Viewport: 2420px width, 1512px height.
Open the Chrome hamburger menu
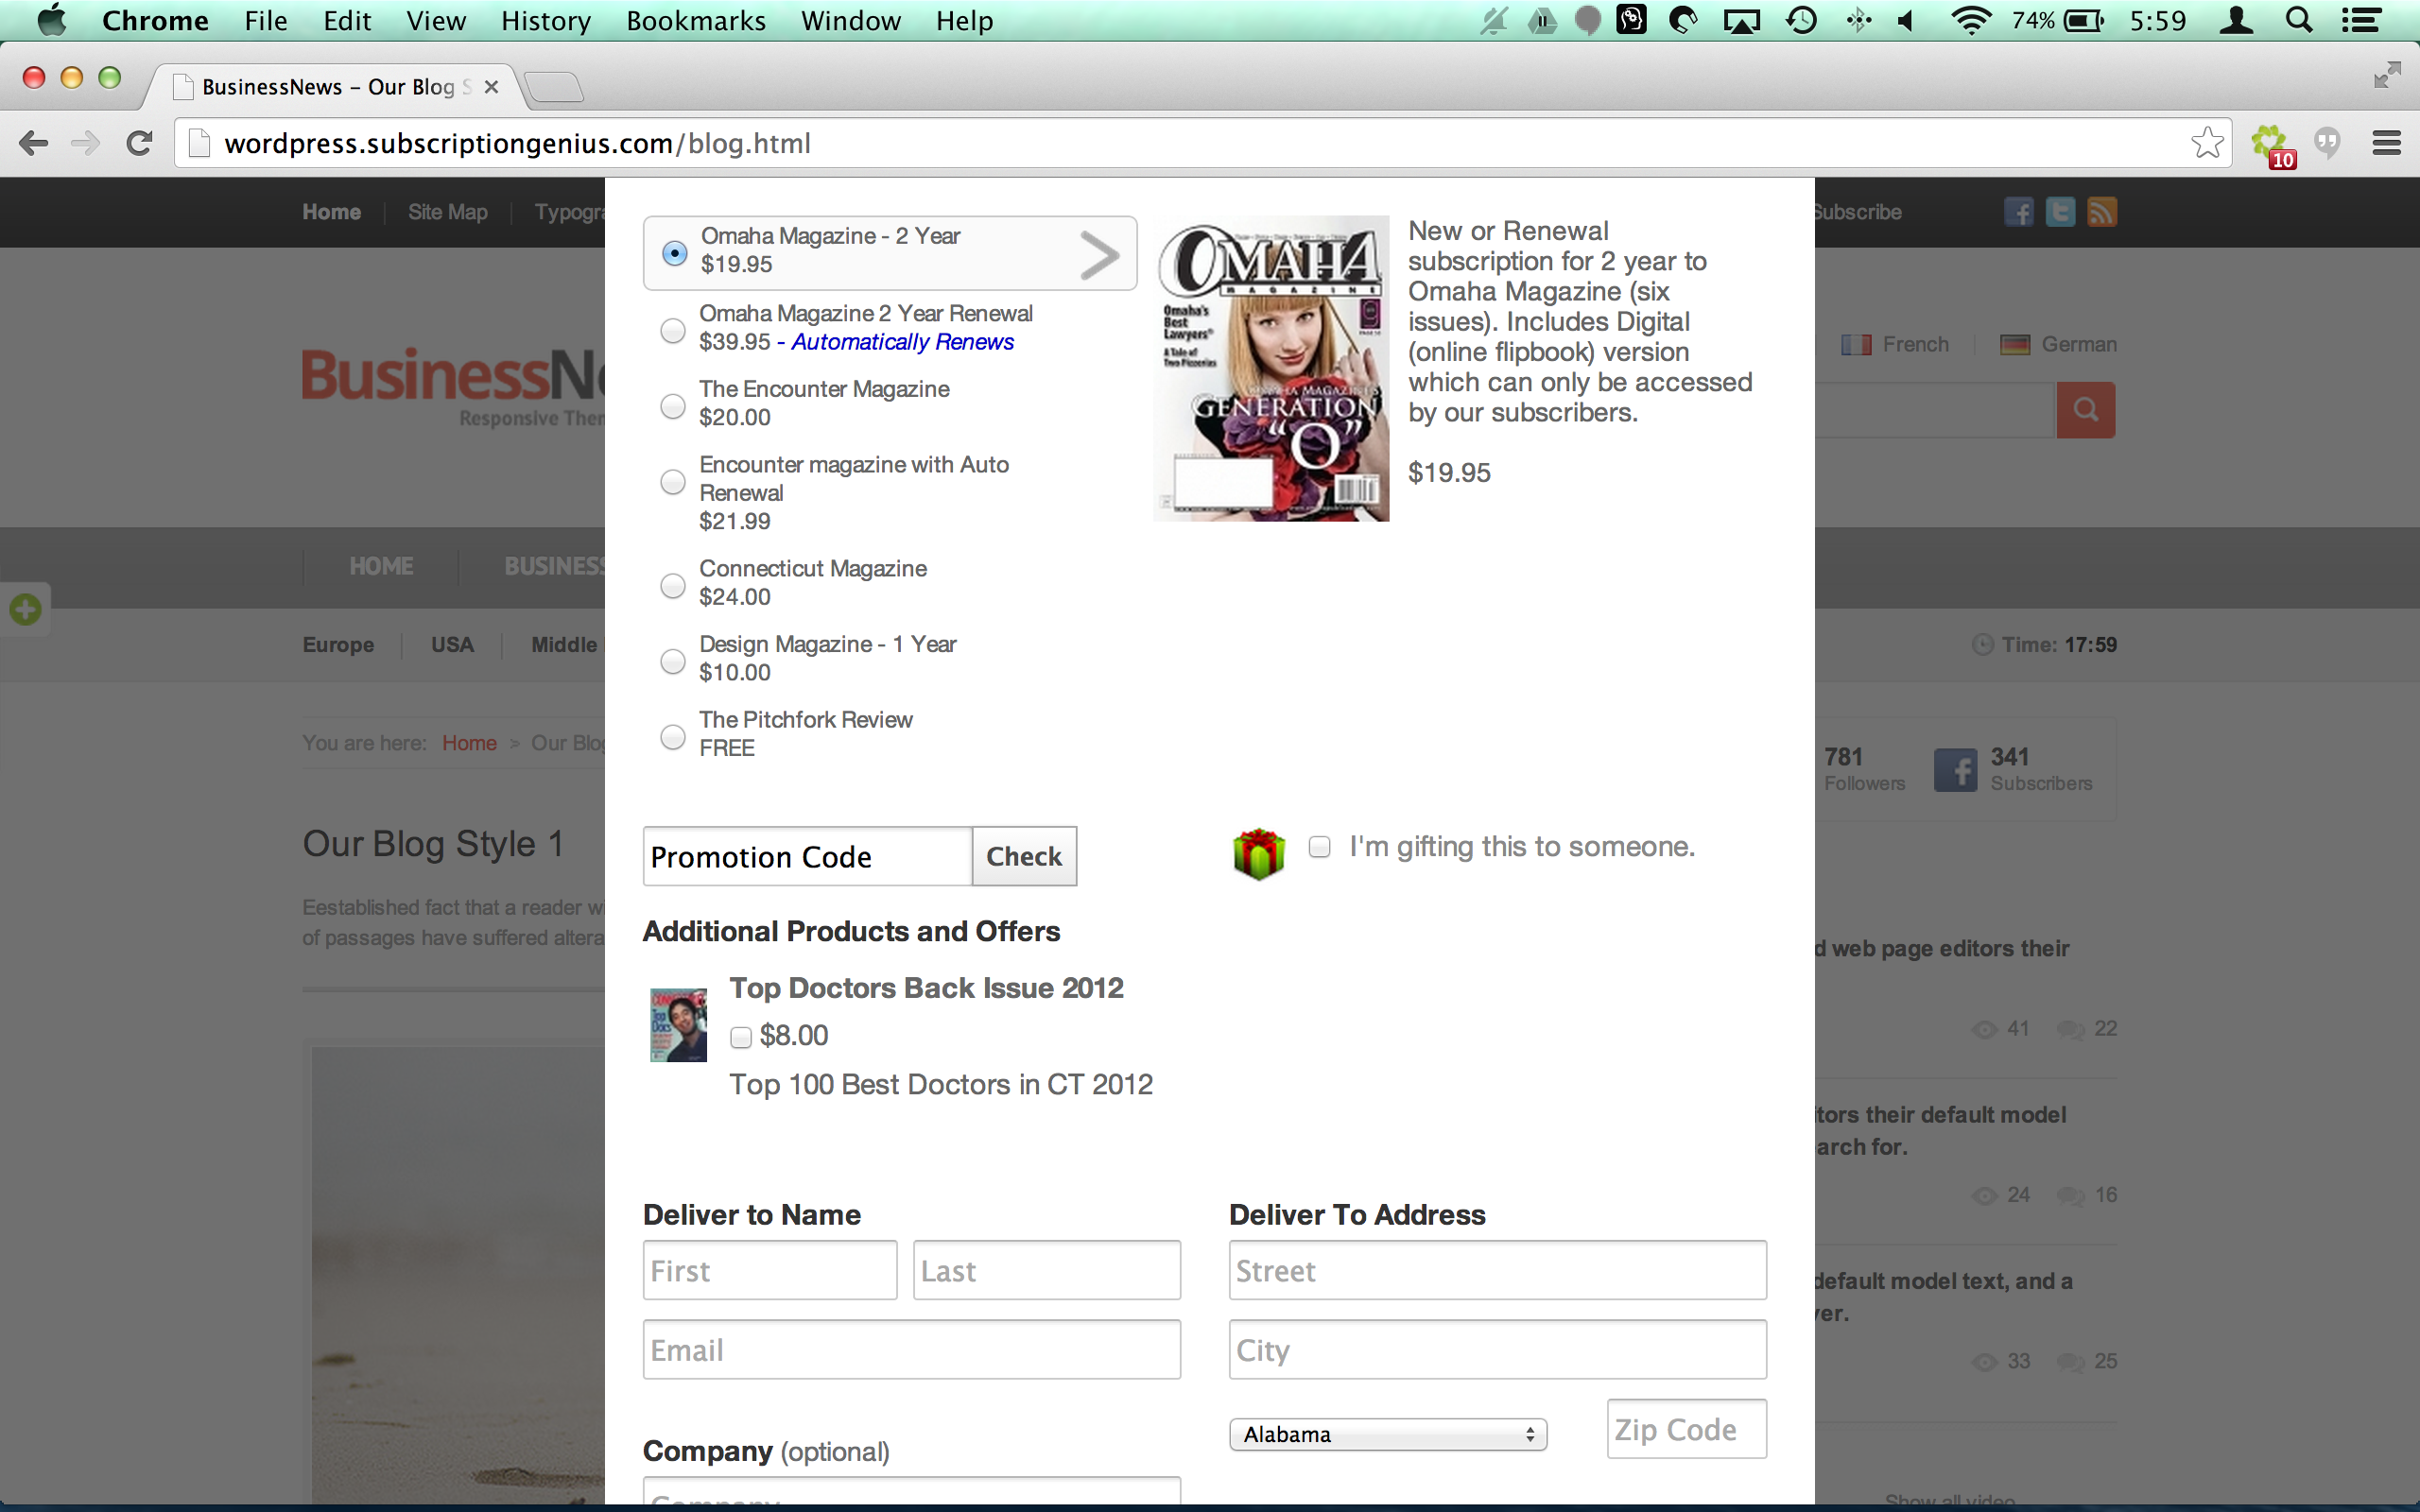coord(2387,143)
